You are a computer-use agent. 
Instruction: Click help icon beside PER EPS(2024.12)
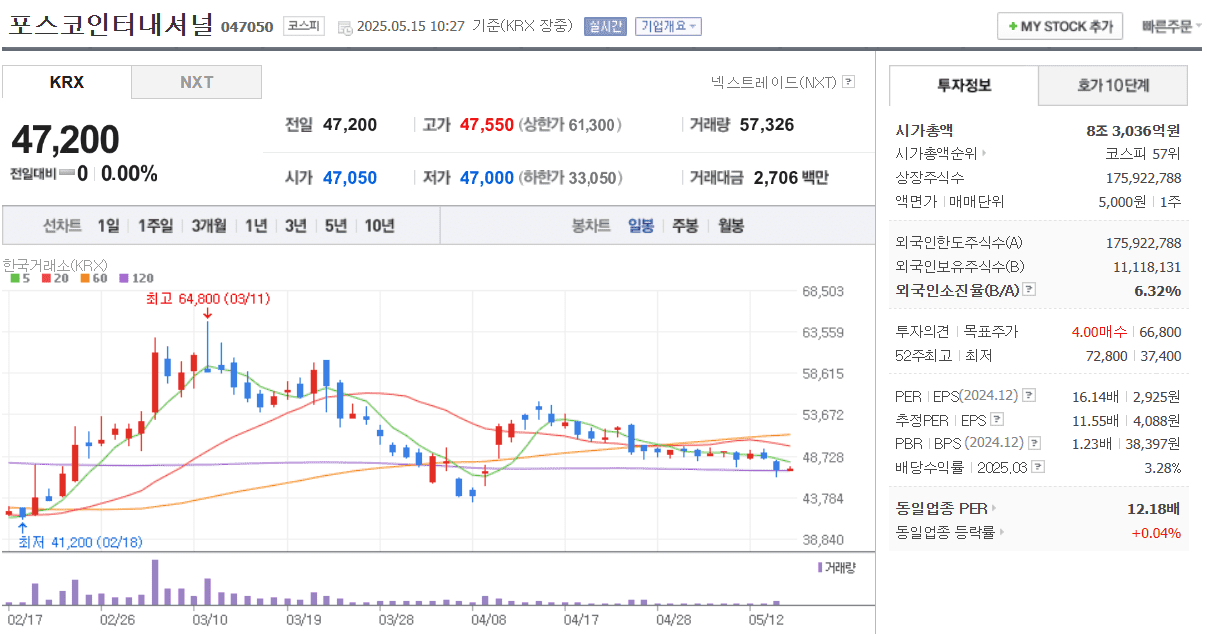(x=1029, y=396)
